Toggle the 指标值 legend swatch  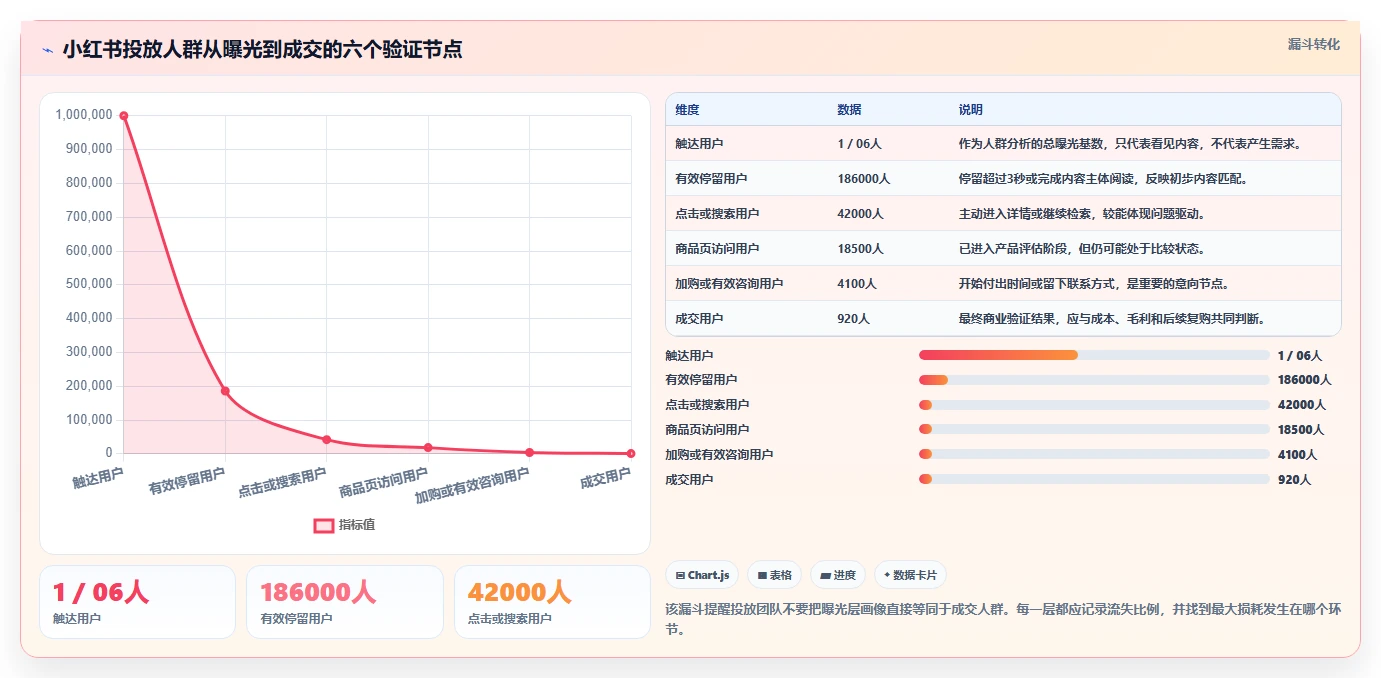(324, 525)
